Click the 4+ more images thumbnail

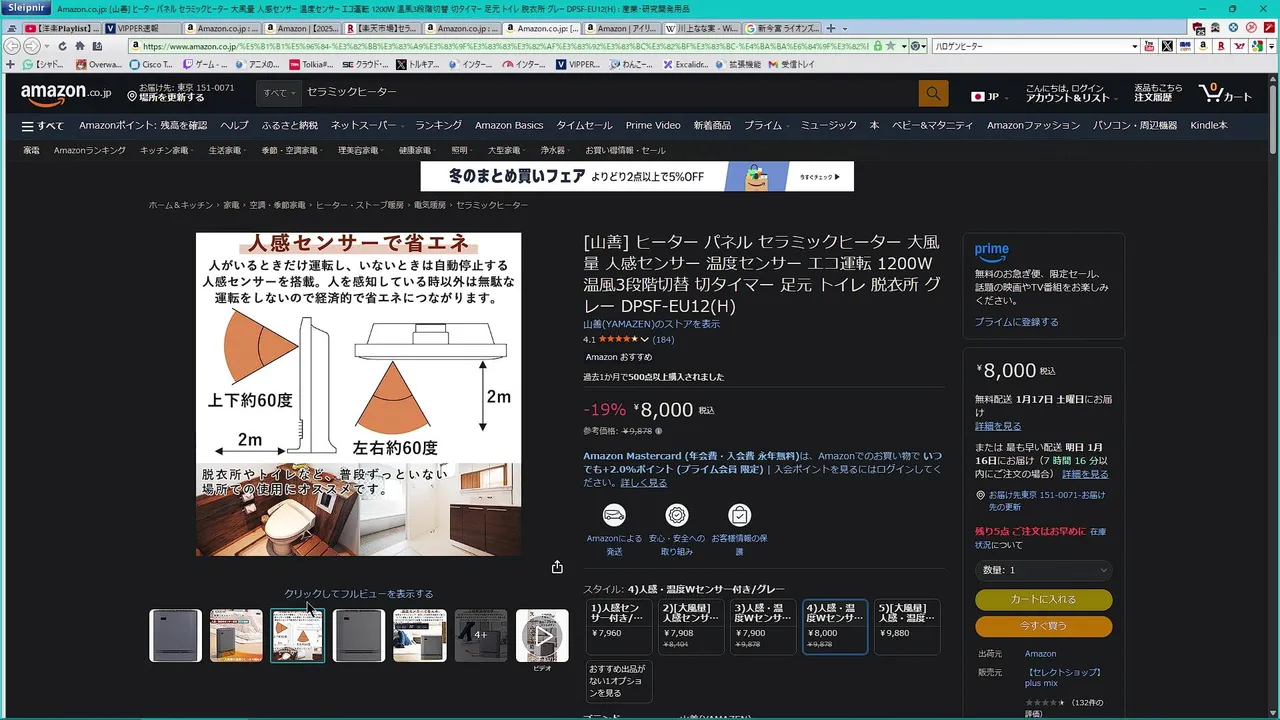(x=481, y=636)
